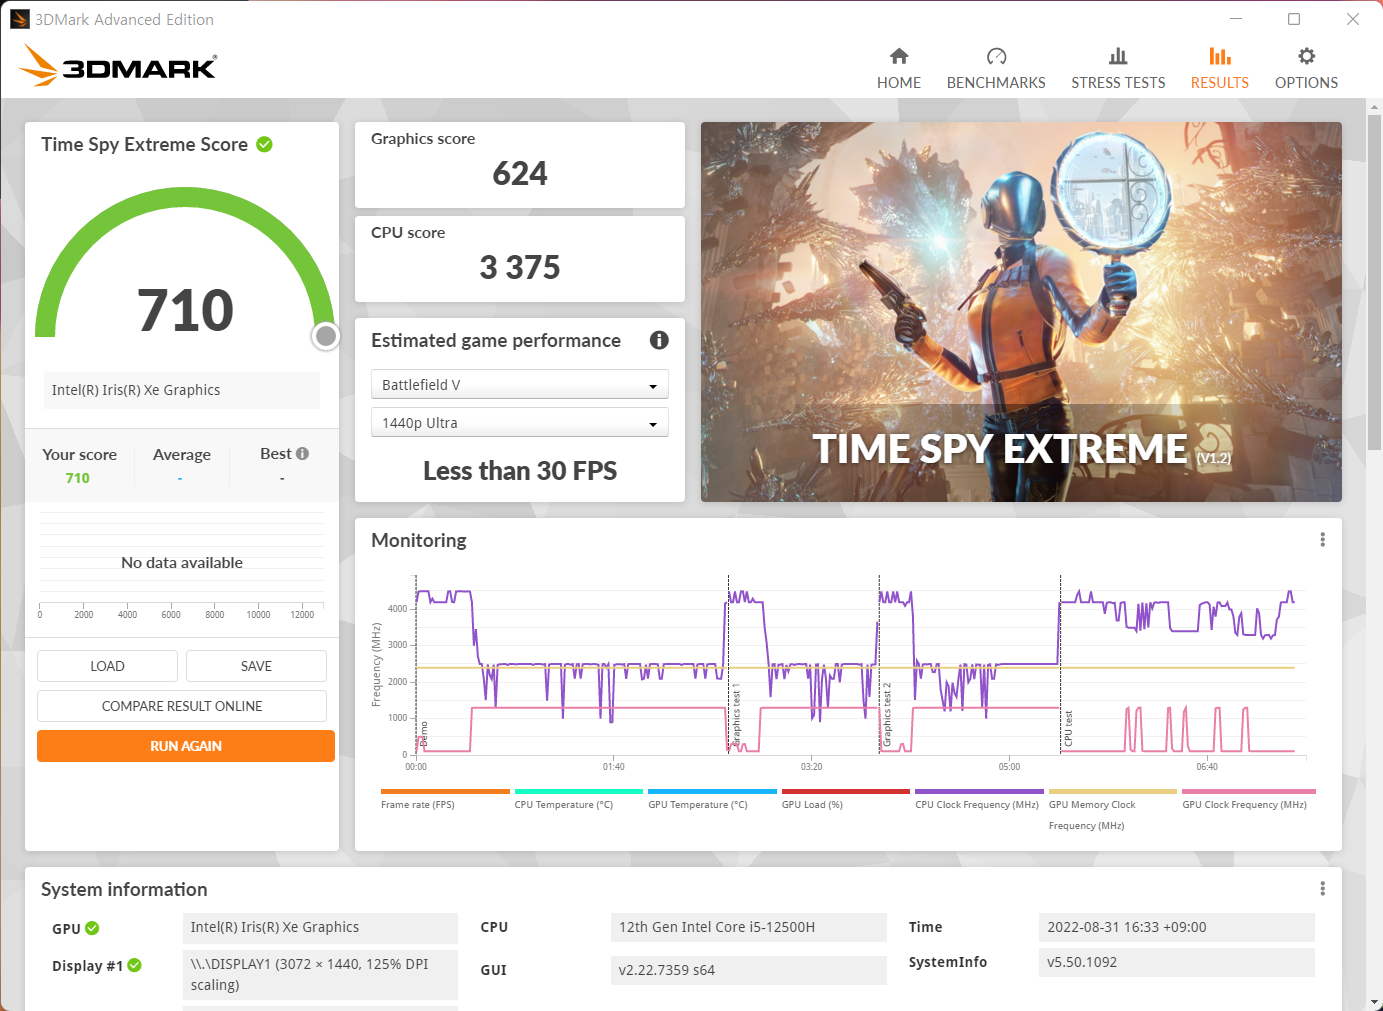The image size is (1383, 1011).
Task: Click the info icon next to Best score
Action: click(x=302, y=453)
